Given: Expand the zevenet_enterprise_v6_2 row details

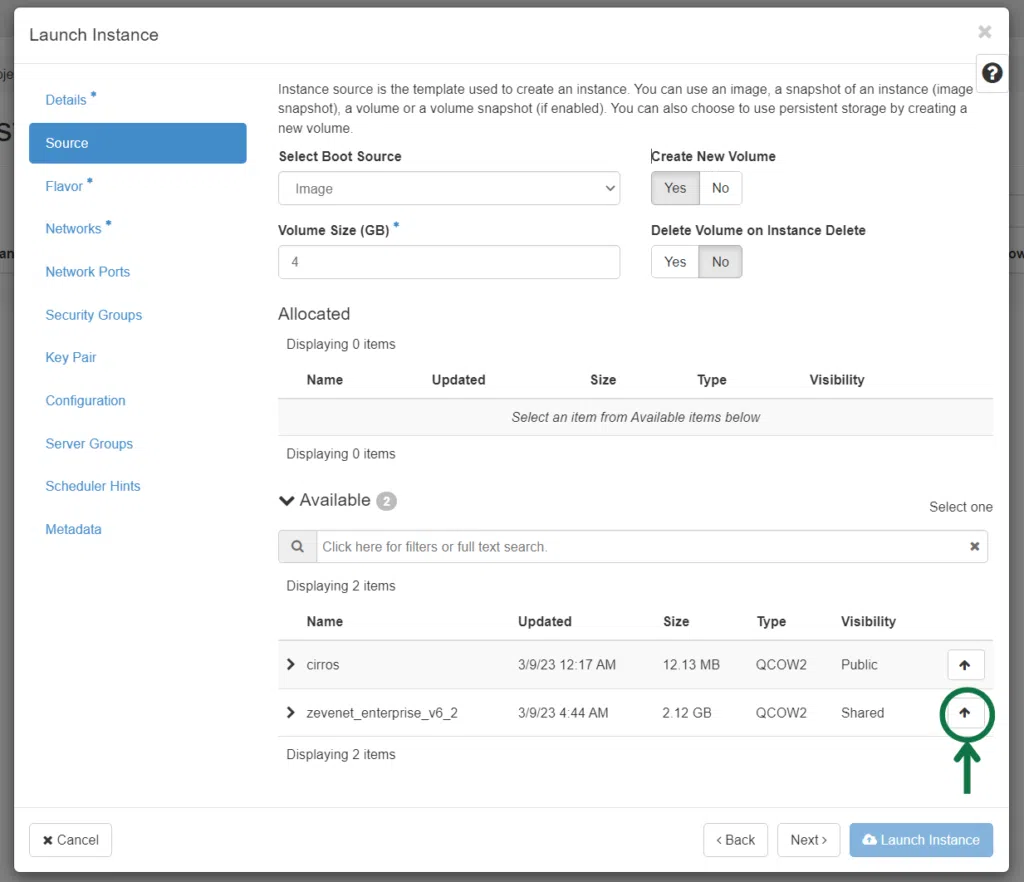Looking at the screenshot, I should tap(290, 712).
